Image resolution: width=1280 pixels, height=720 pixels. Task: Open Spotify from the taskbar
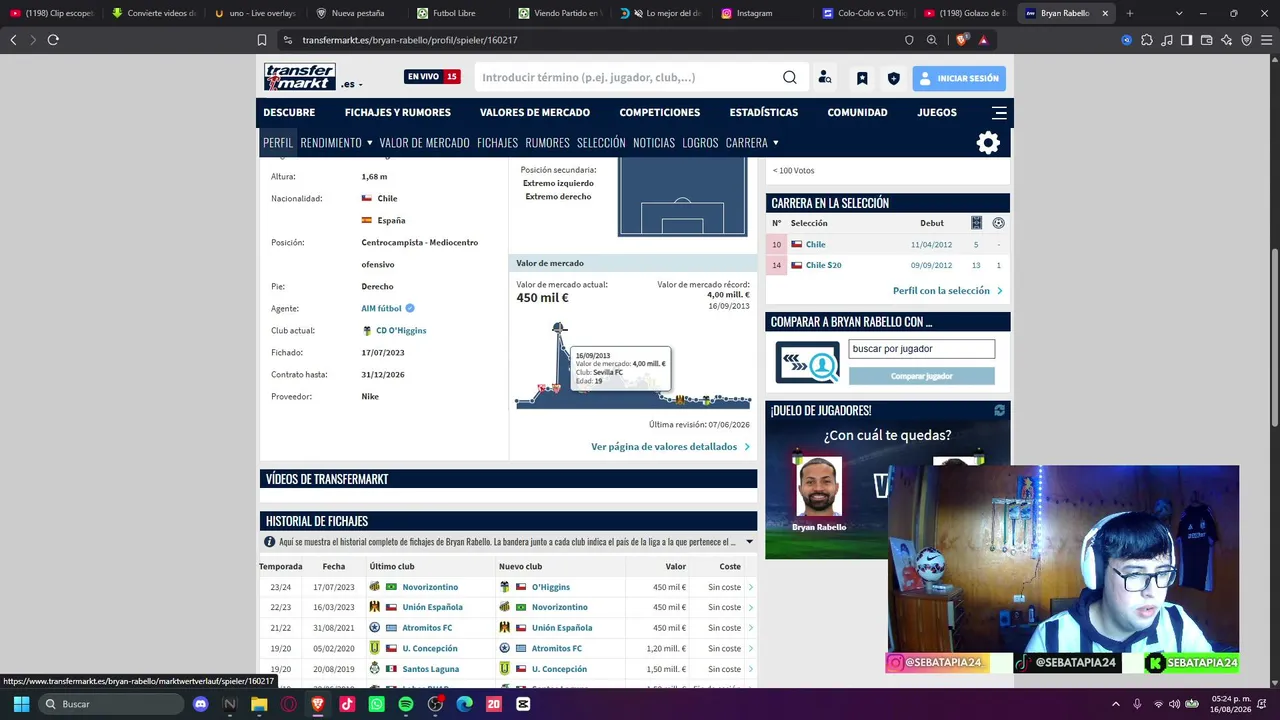pyautogui.click(x=406, y=704)
